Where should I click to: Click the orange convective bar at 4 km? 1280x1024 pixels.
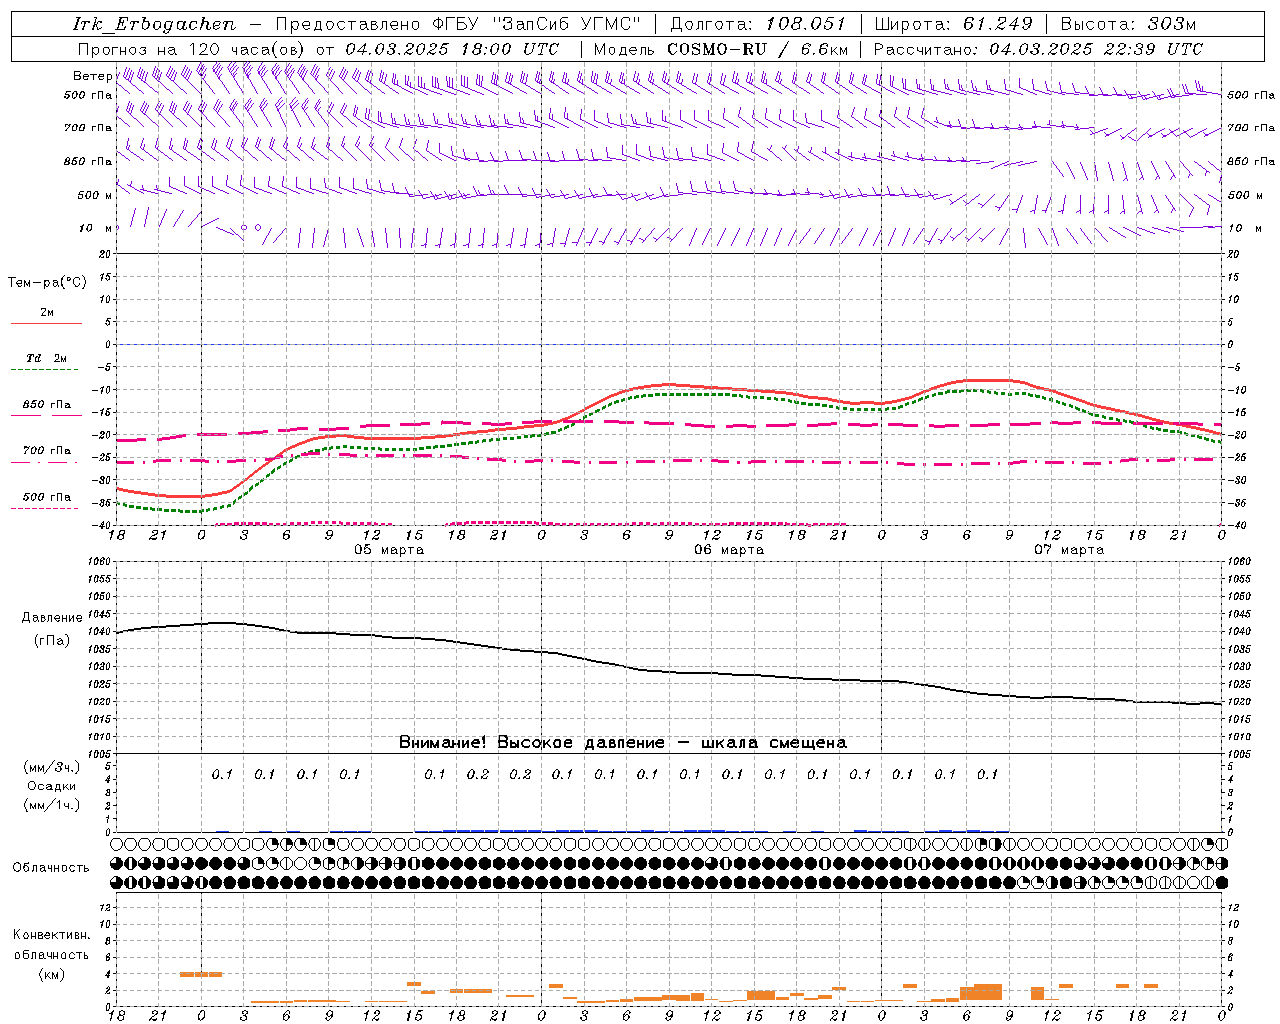(201, 974)
